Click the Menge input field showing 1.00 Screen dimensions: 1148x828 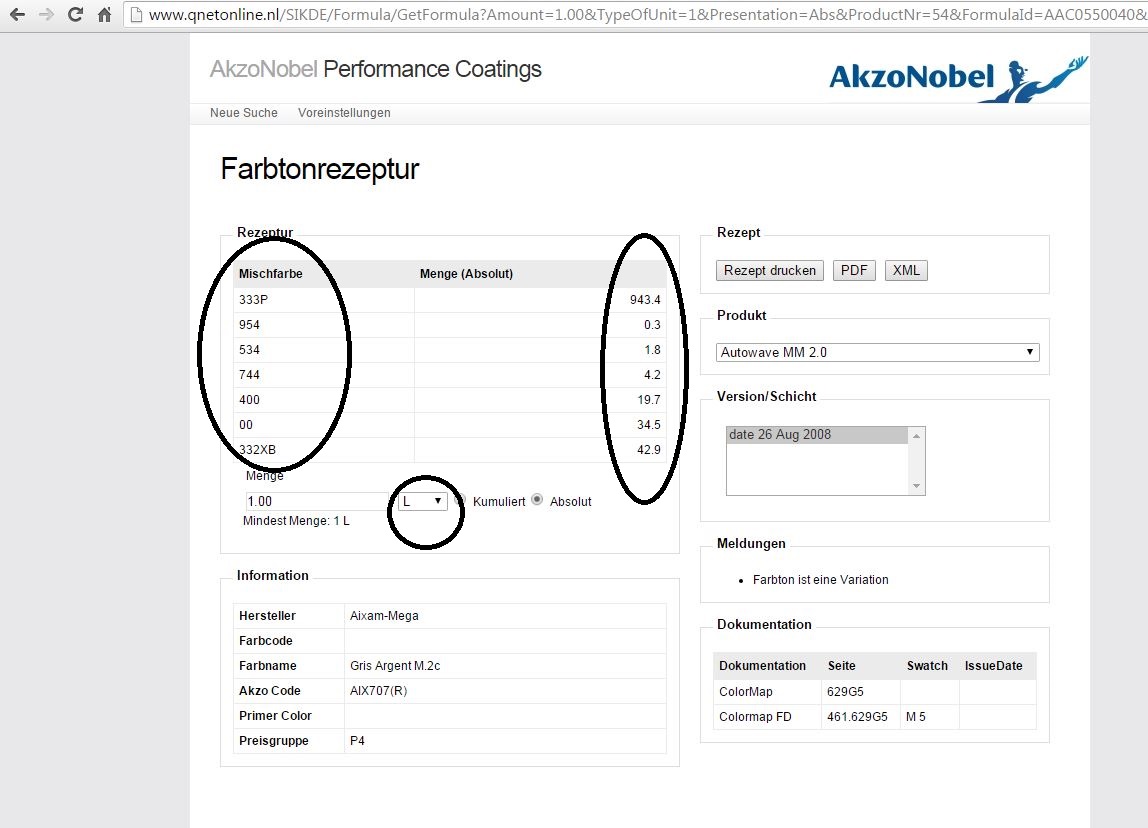pos(316,501)
